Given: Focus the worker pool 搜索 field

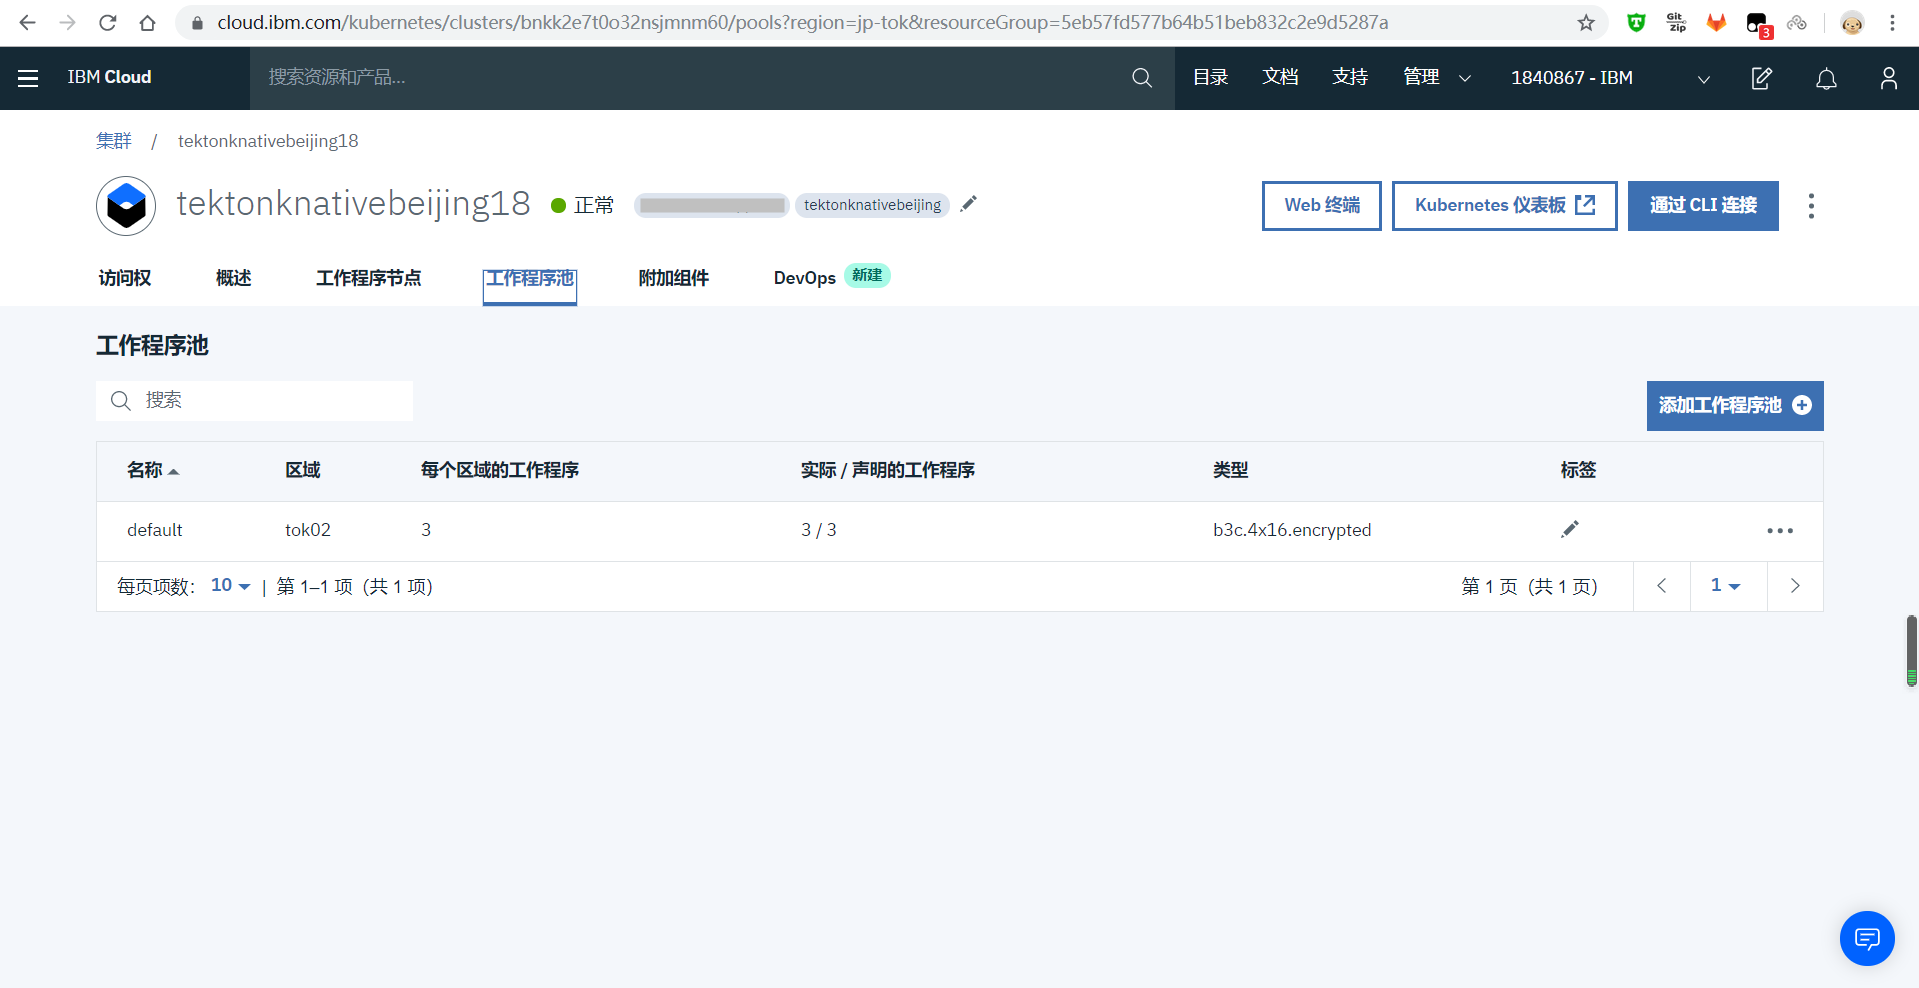Looking at the screenshot, I should coord(255,401).
